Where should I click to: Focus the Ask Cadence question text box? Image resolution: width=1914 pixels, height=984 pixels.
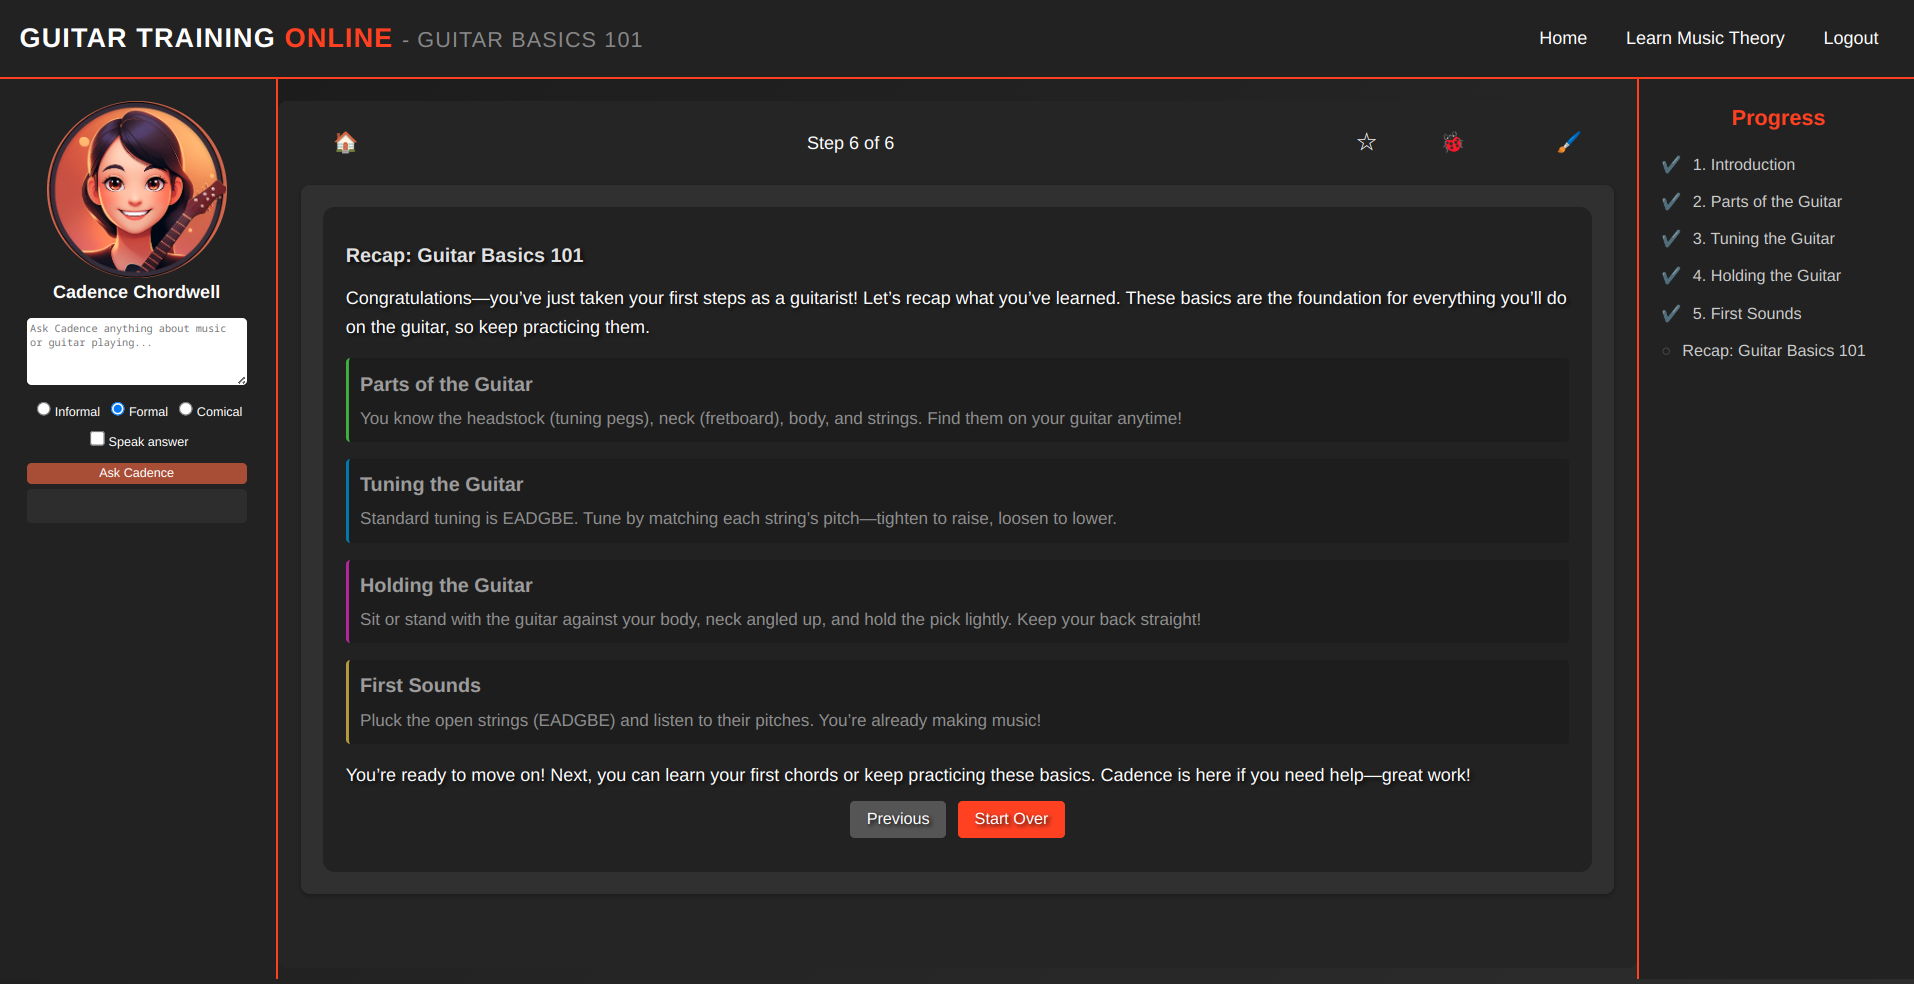137,352
